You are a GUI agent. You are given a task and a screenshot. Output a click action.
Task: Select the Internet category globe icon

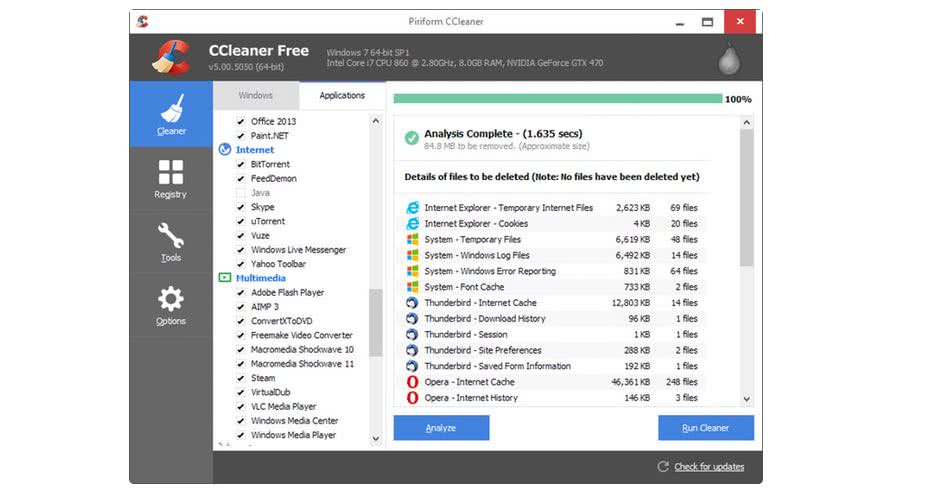[x=225, y=150]
